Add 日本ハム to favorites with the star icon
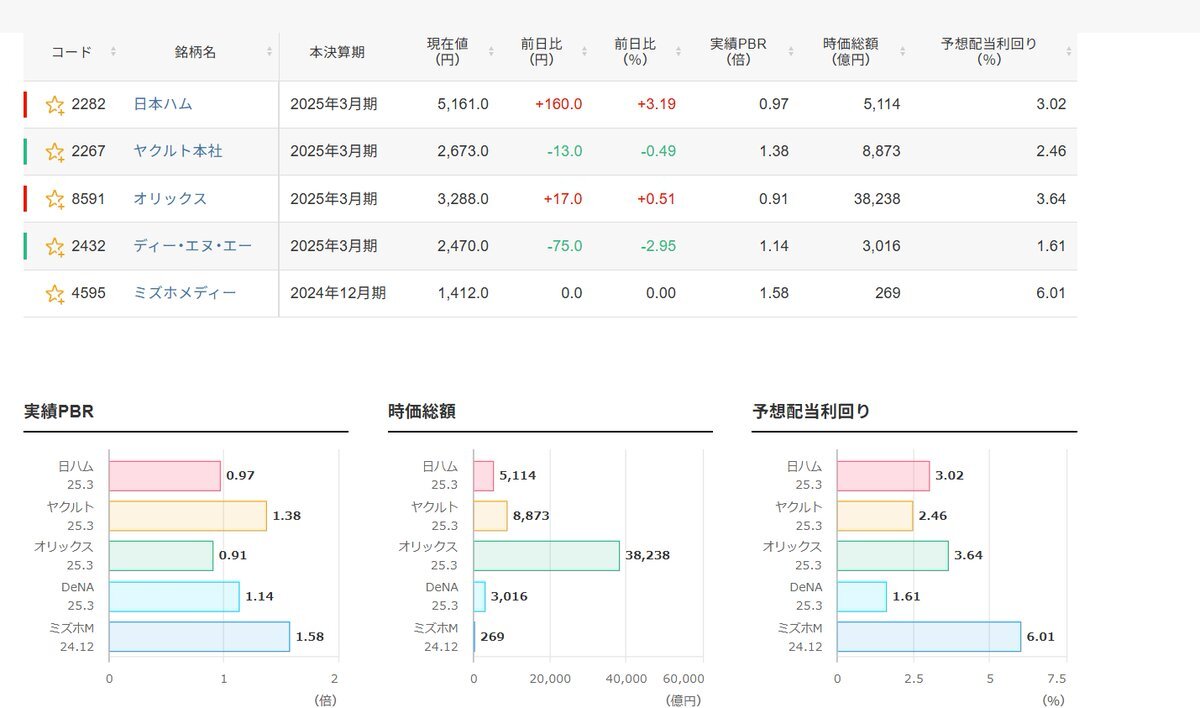The width and height of the screenshot is (1200, 708). click(55, 105)
